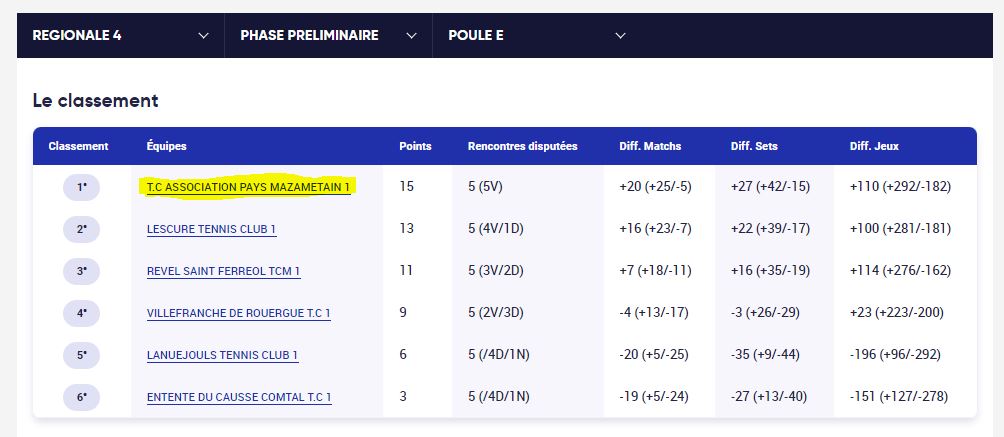This screenshot has width=1004, height=437.
Task: Open ENTENTE DU CAUSSE COMTAL T.C 1 link
Action: (x=239, y=398)
